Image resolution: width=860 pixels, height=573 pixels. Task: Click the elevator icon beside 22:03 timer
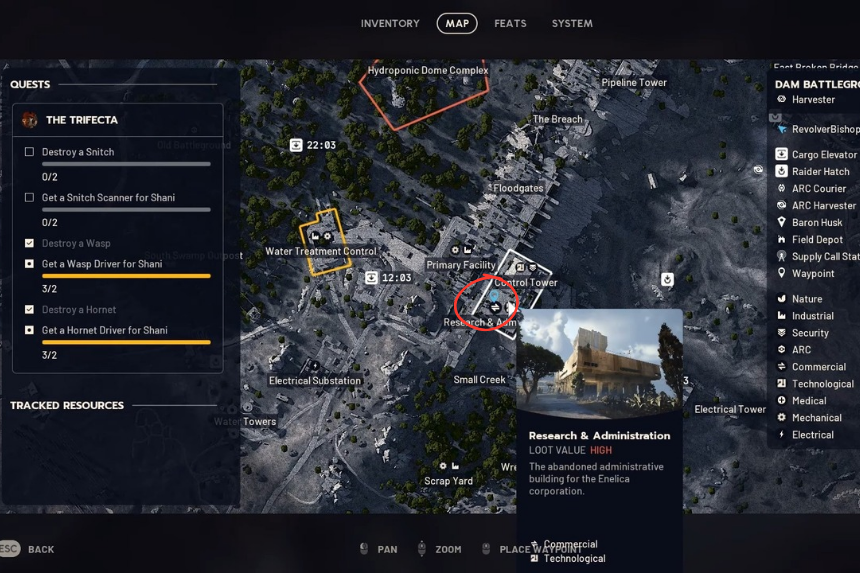tap(296, 145)
